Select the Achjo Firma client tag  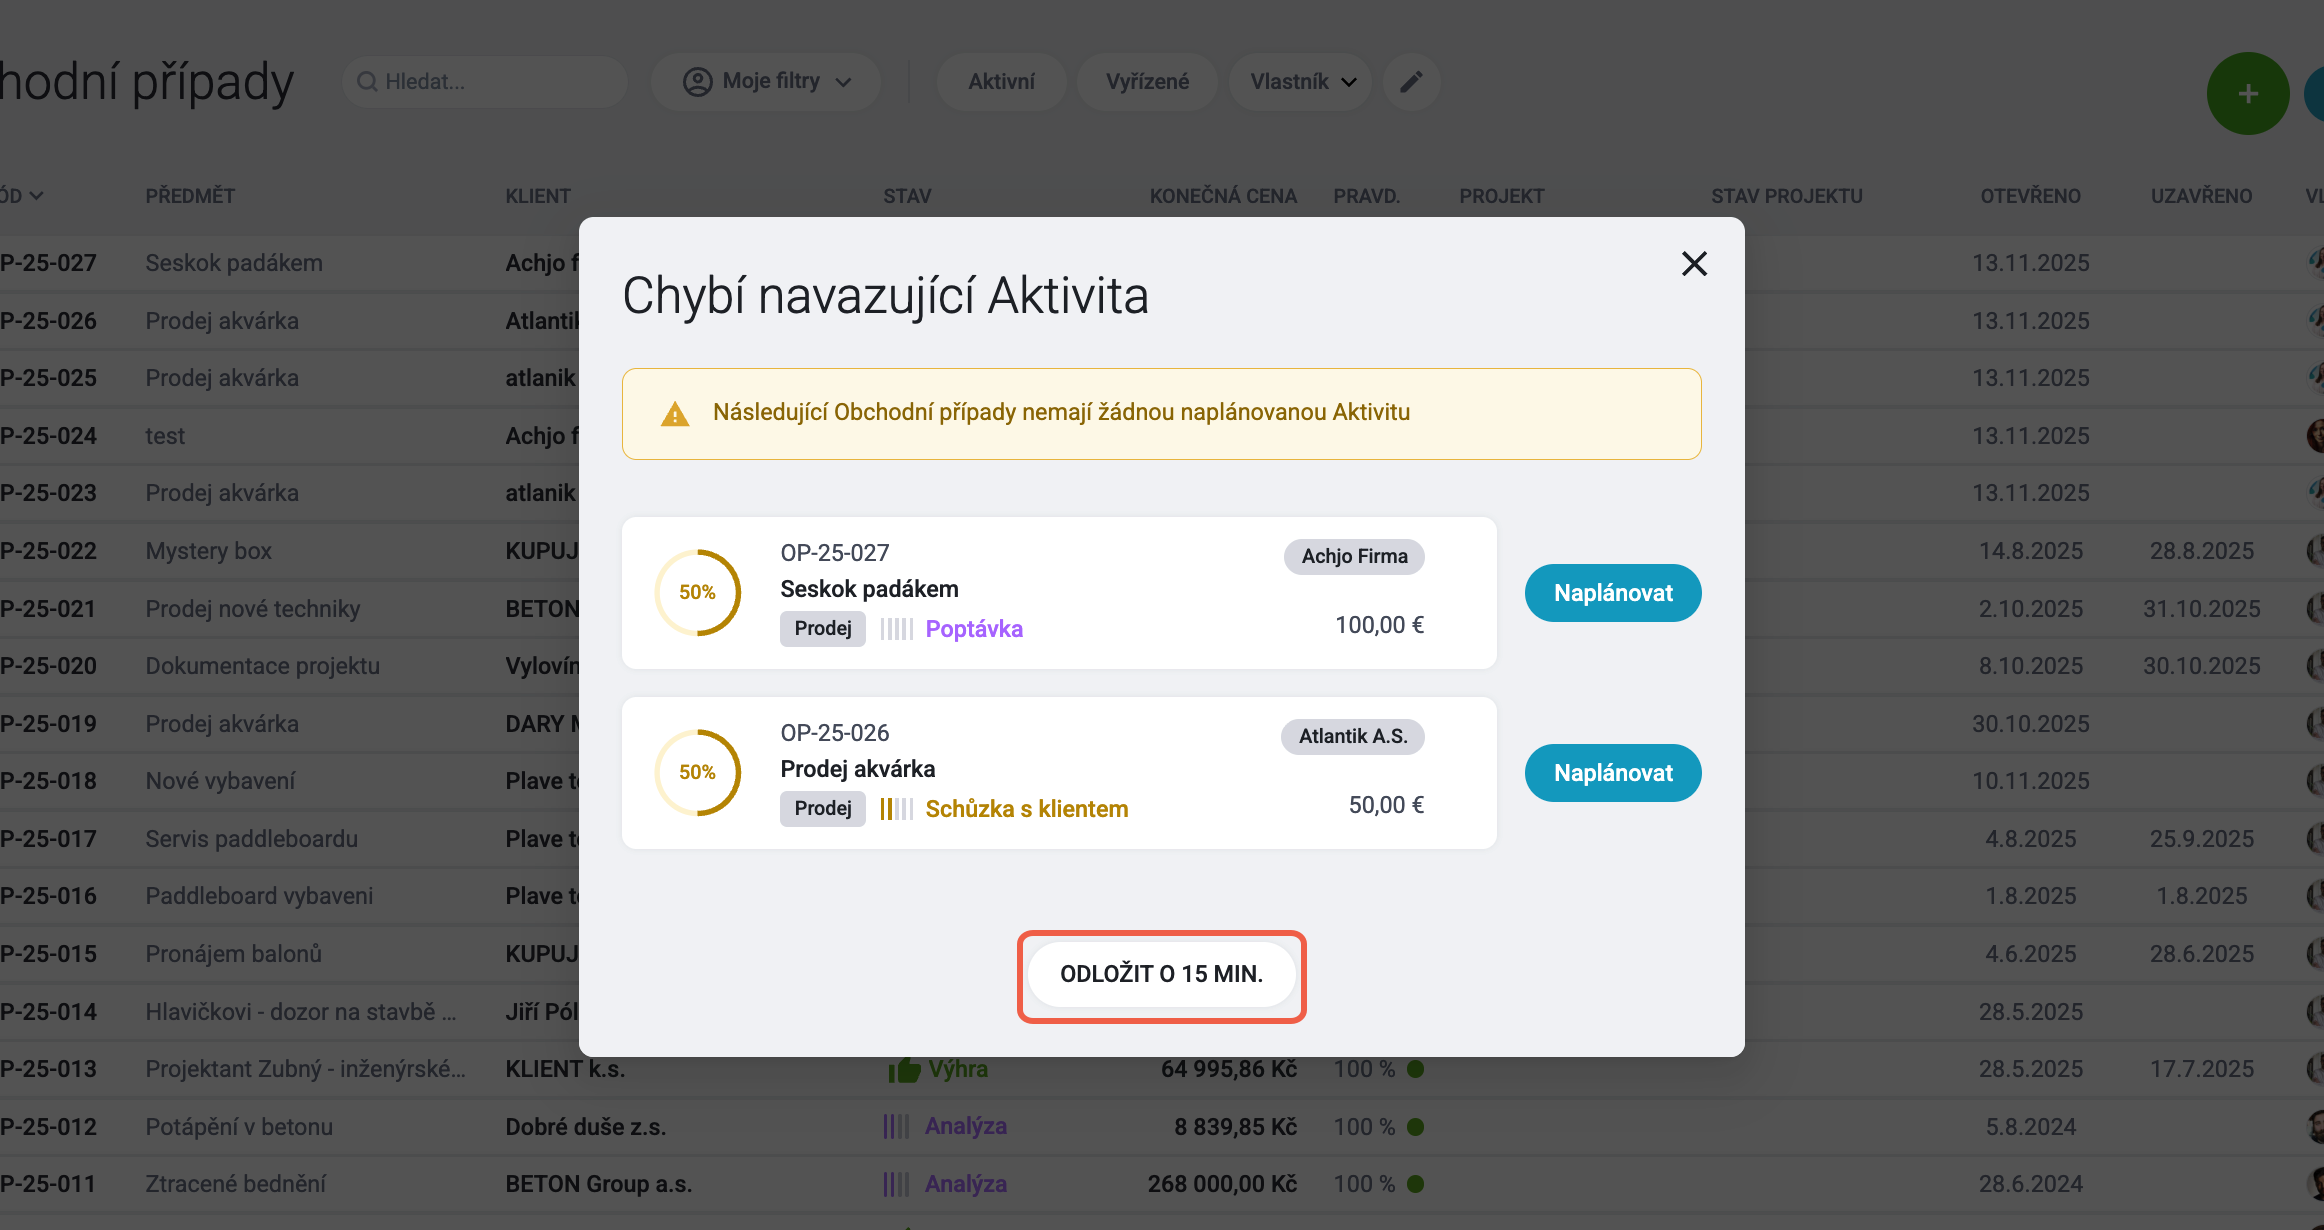pos(1354,556)
